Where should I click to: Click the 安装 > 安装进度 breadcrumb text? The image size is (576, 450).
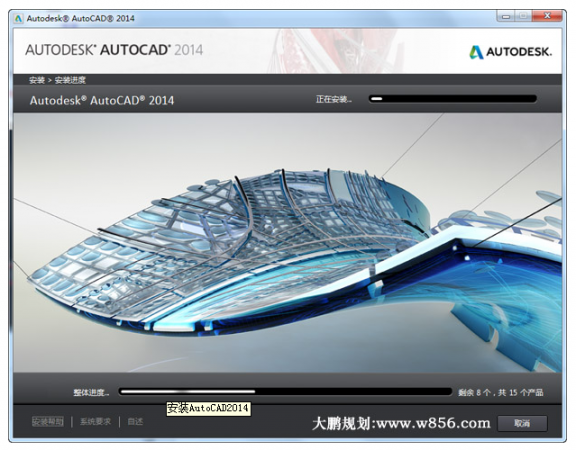click(x=57, y=80)
